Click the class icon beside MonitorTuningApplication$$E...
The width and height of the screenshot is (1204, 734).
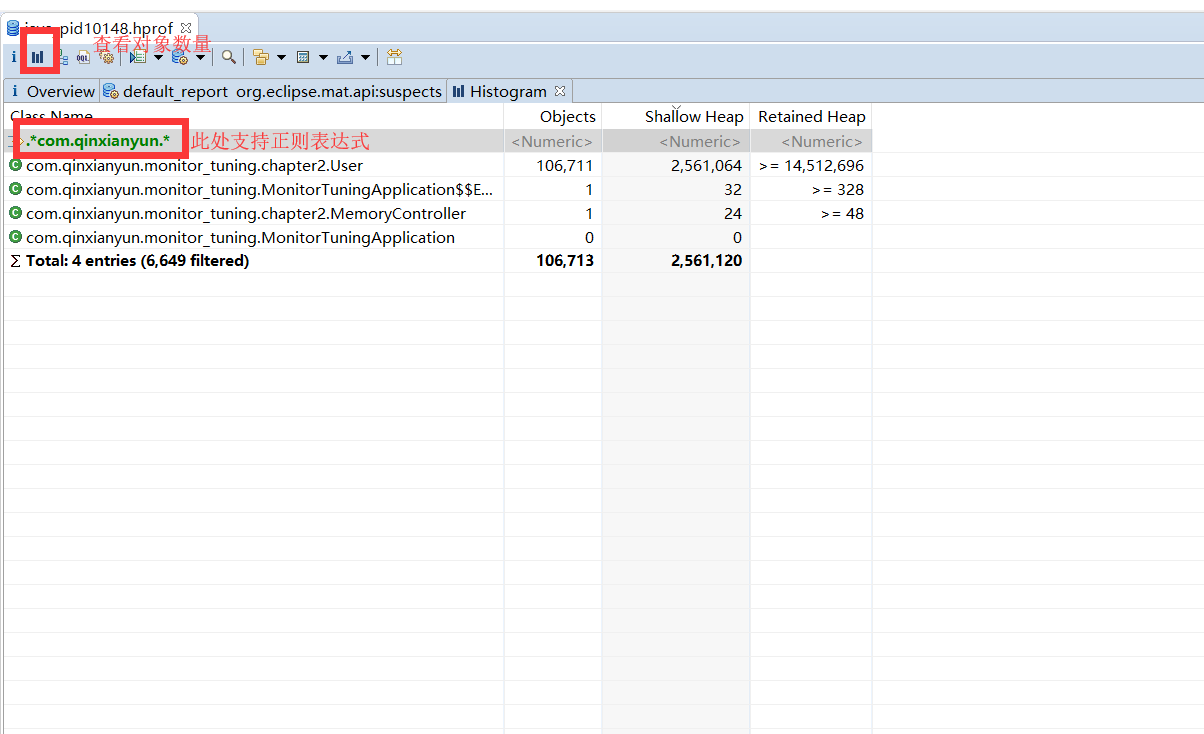coord(15,189)
